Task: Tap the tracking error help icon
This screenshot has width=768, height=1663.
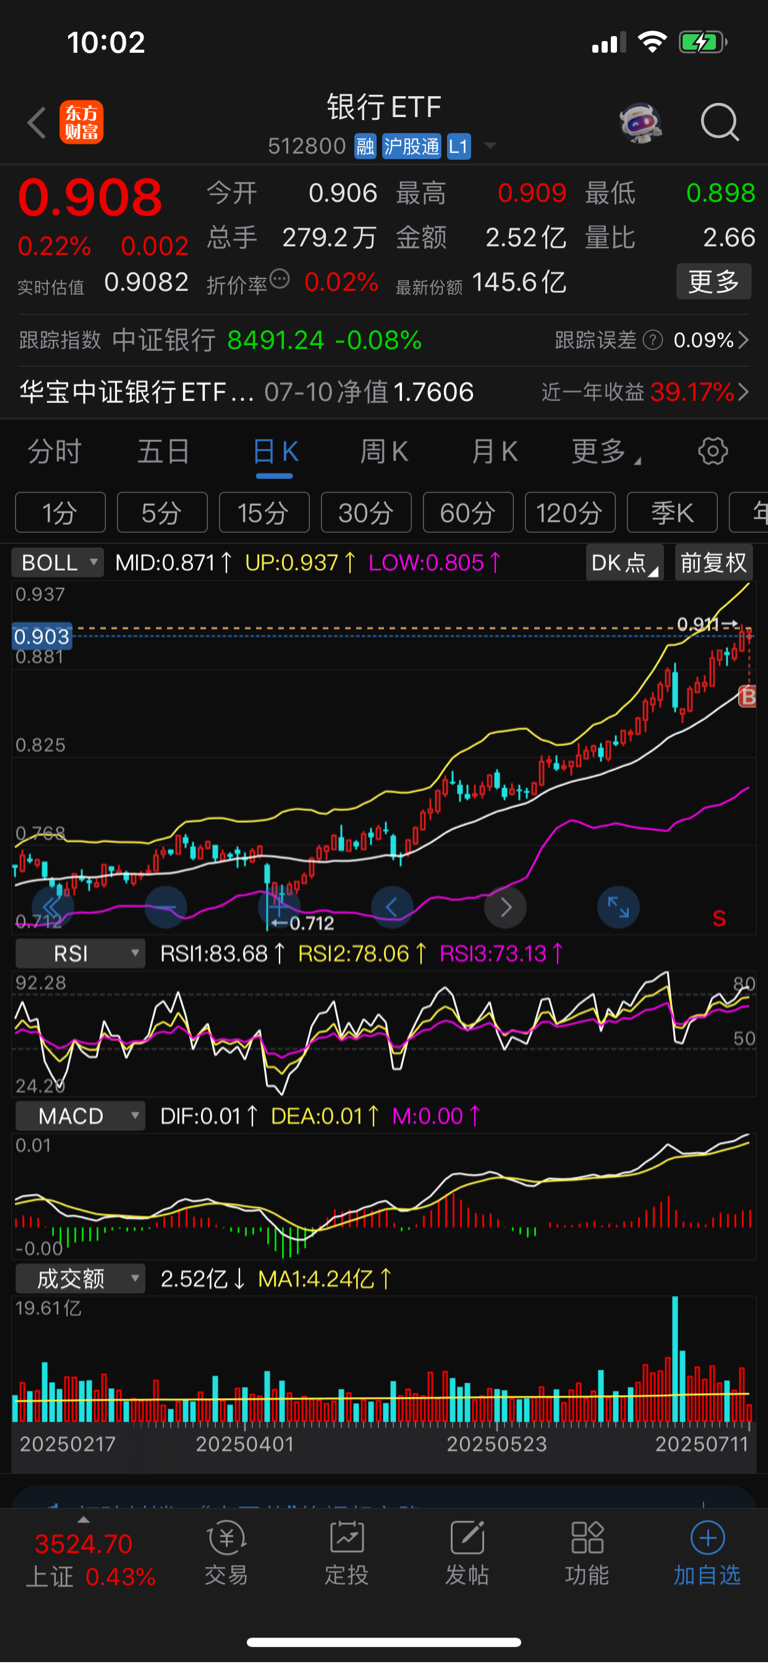Action: [x=653, y=340]
